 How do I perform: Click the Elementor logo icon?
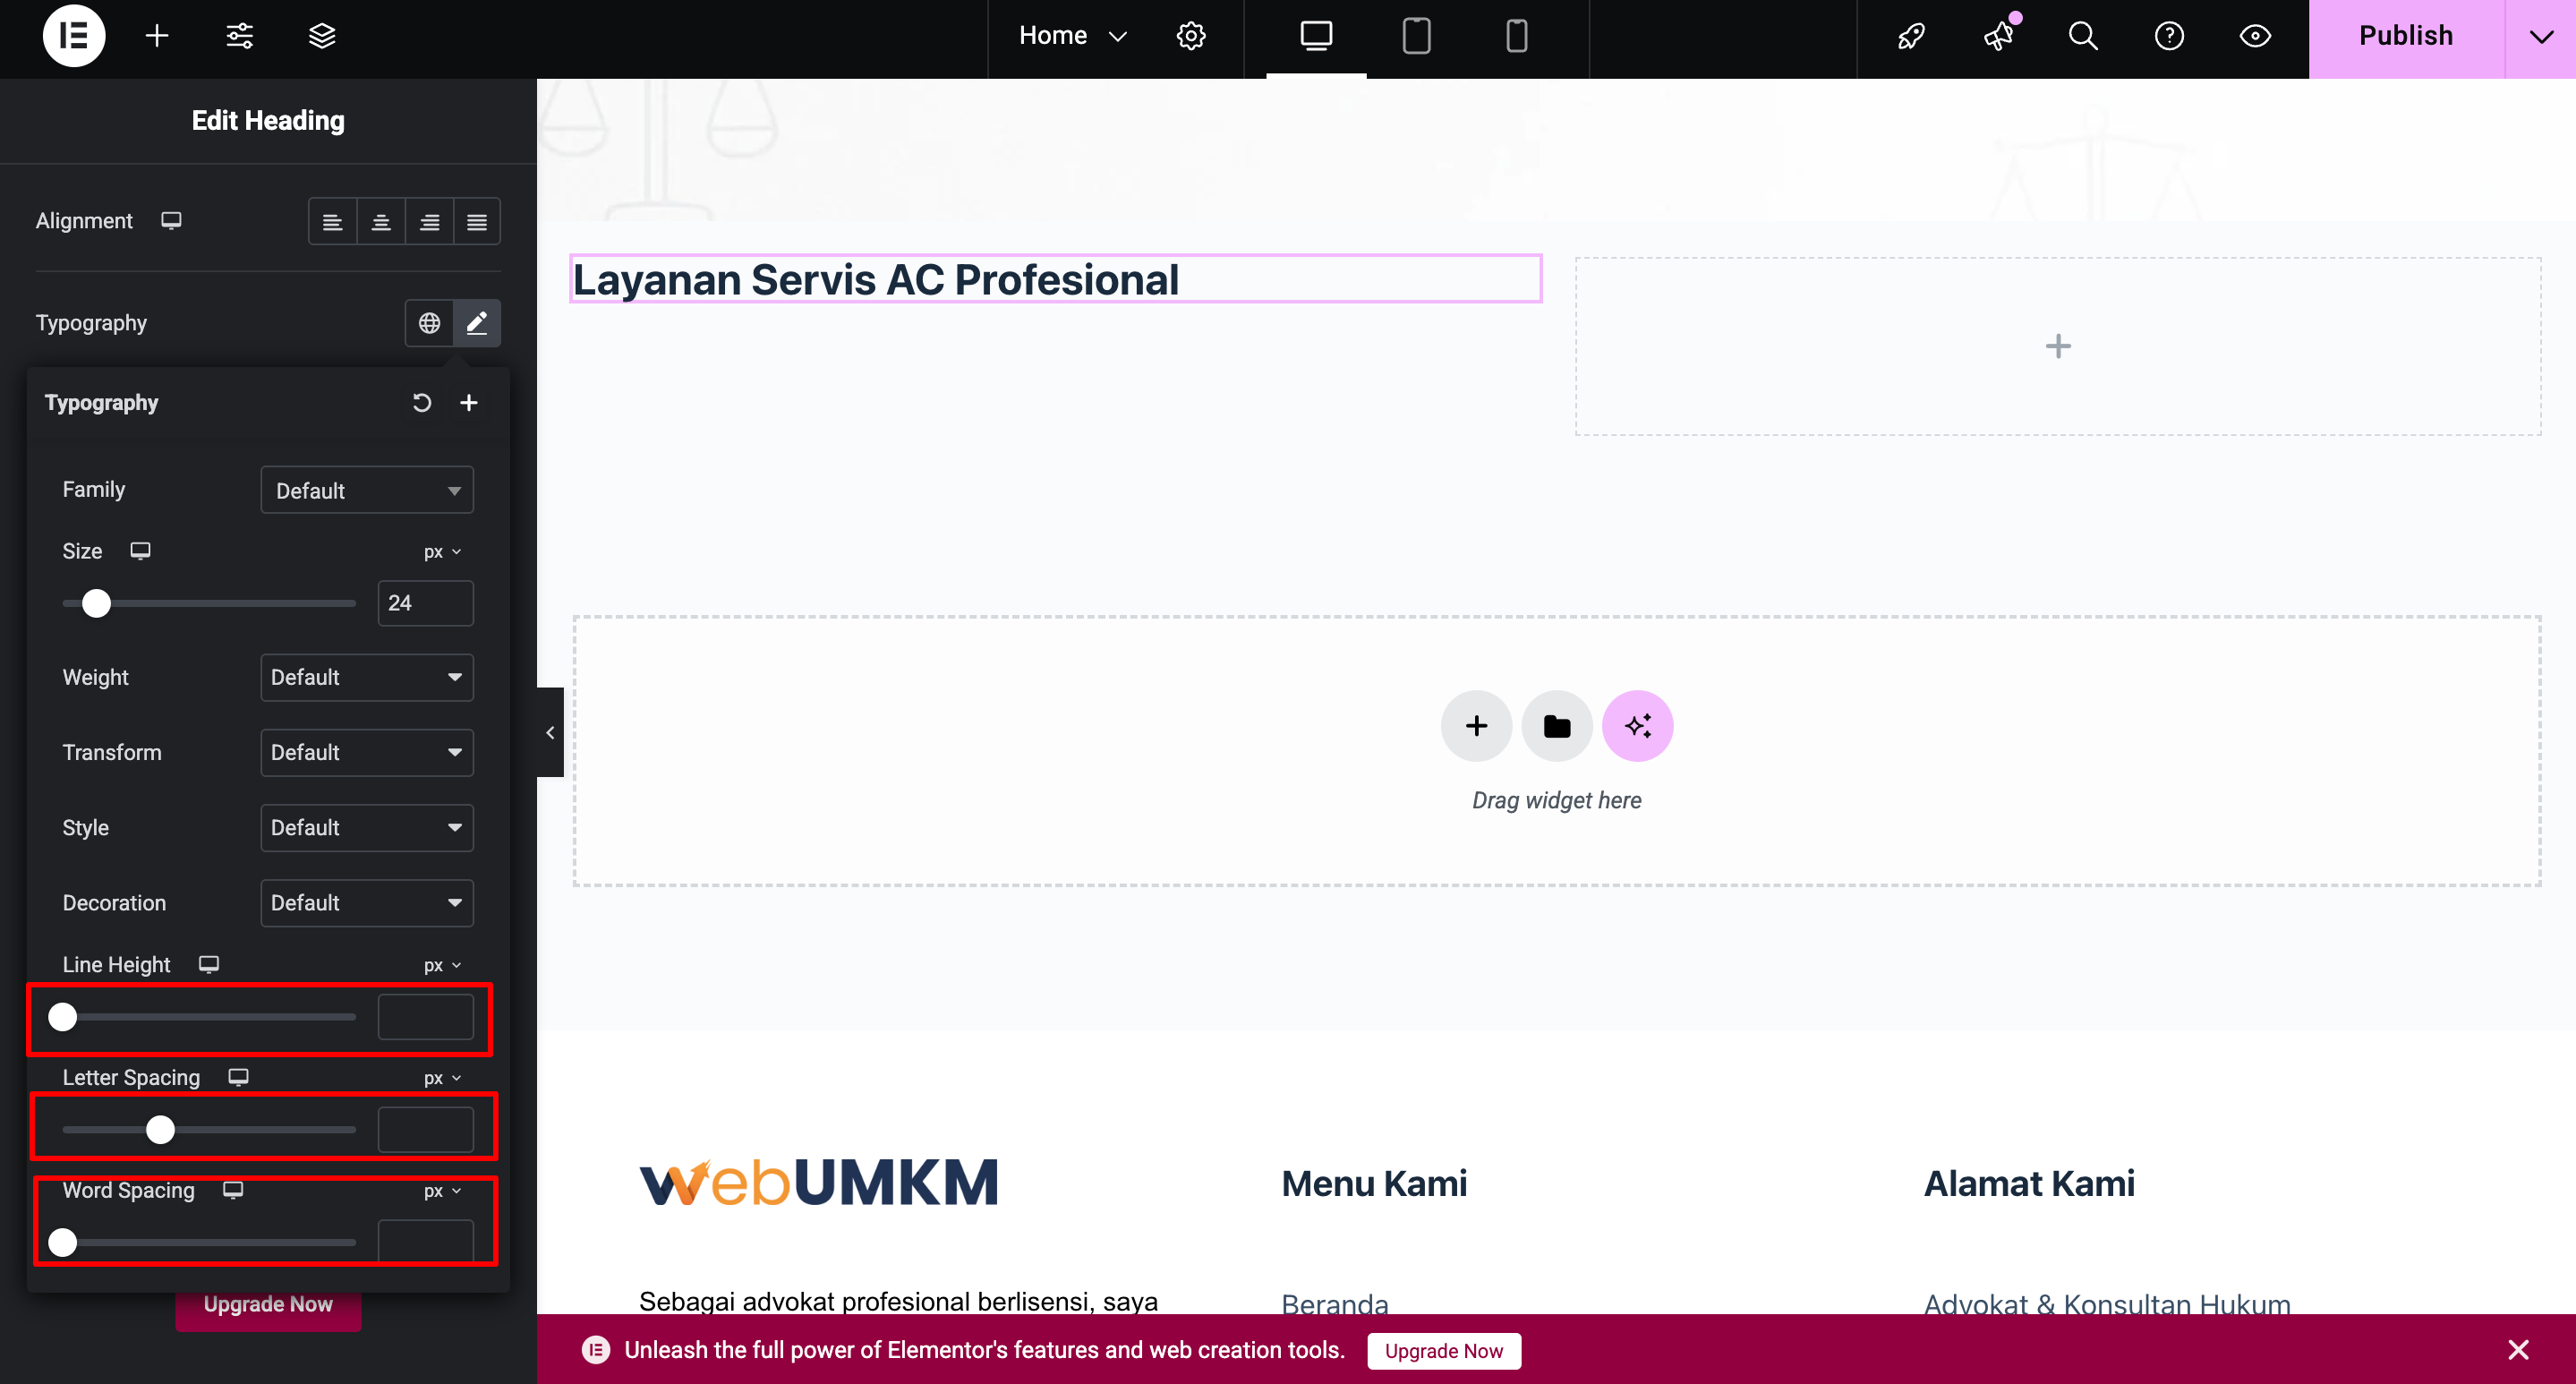click(x=74, y=36)
